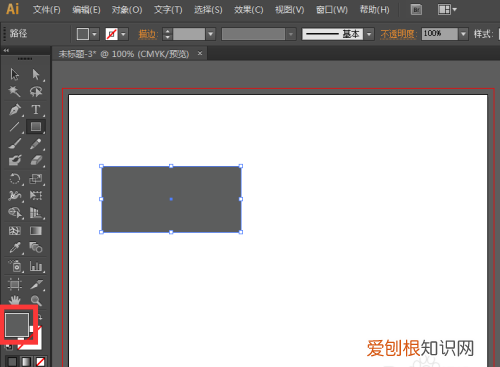Collapse the toolbox with the double-arrow
Image resolution: width=500 pixels, height=367 pixels.
tap(6, 50)
